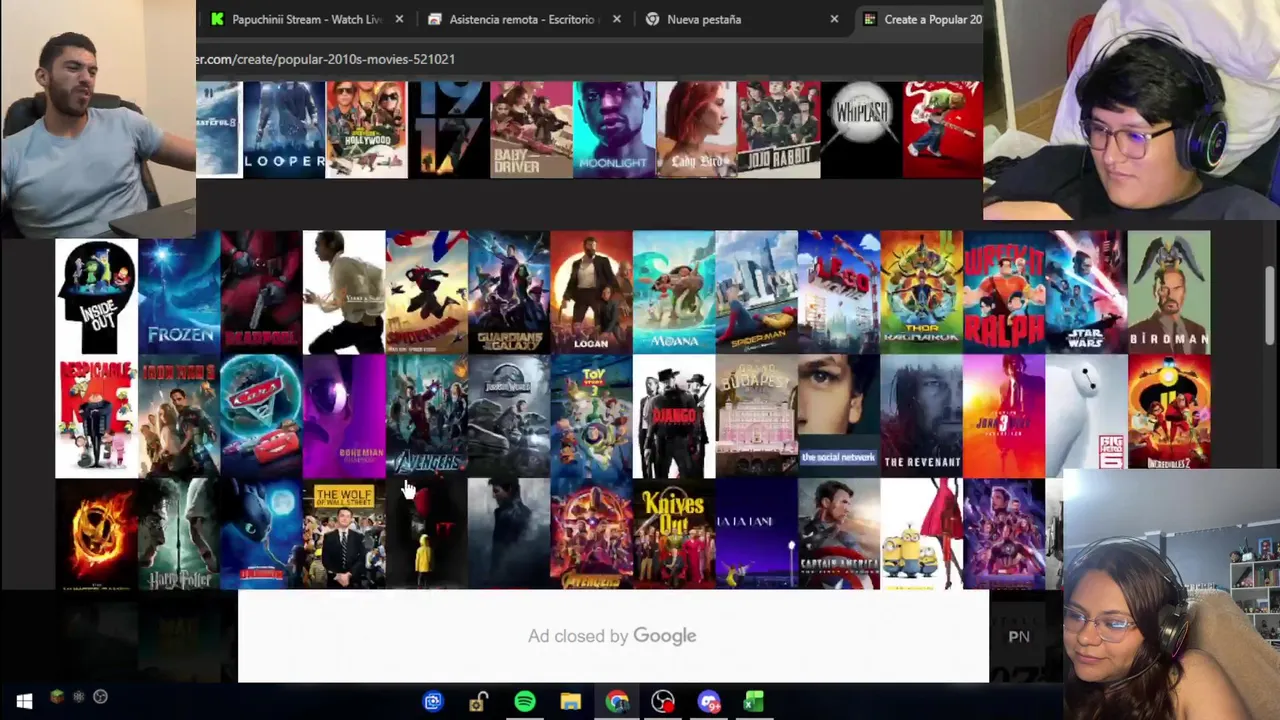
Task: Select the Frozen poster
Action: (179, 292)
